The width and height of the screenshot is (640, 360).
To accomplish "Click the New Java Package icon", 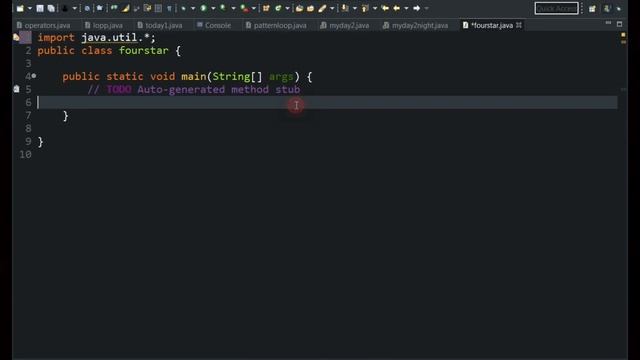I will coord(266,8).
